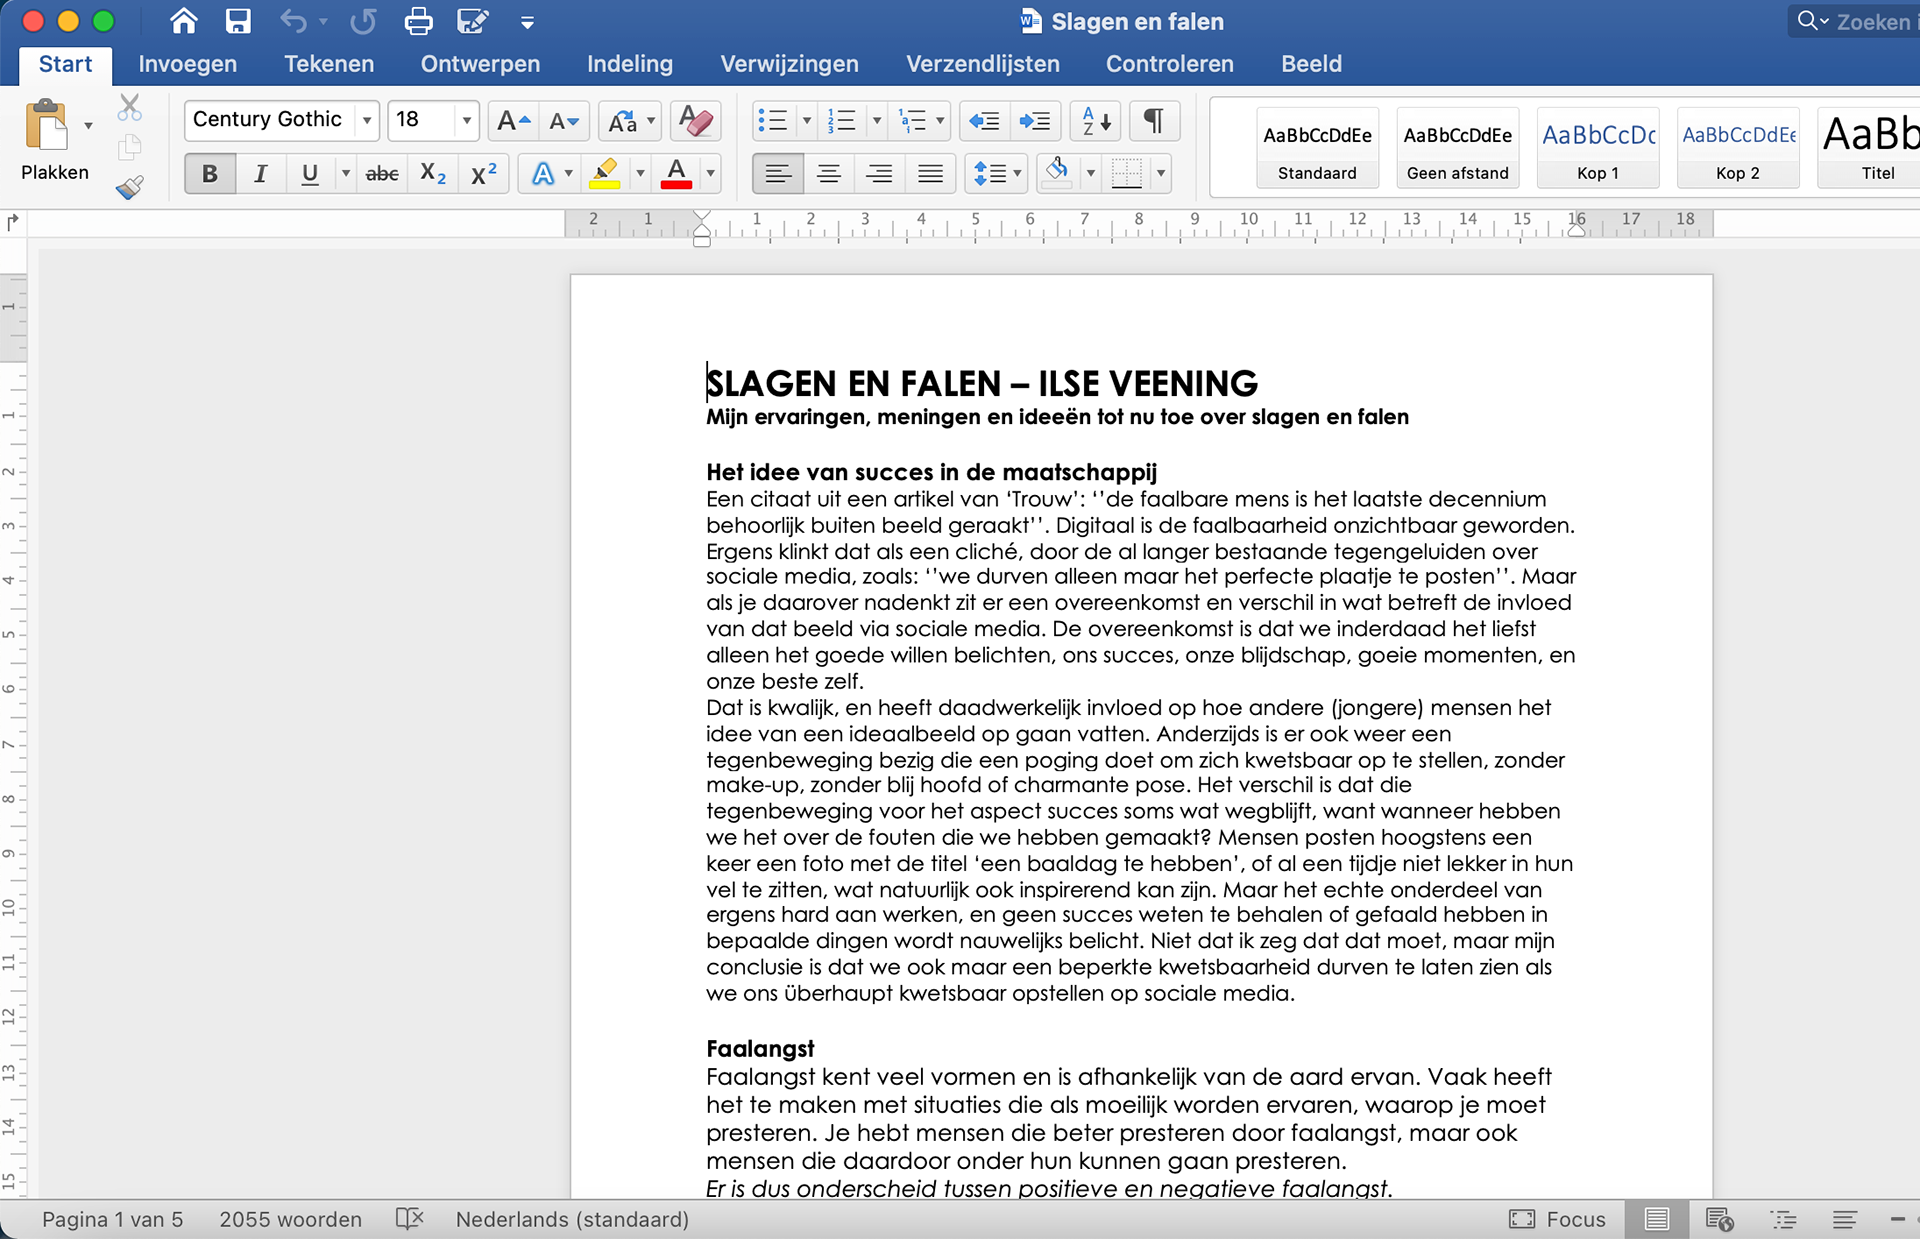
Task: Open the Century Gothic font dropdown
Action: point(367,121)
